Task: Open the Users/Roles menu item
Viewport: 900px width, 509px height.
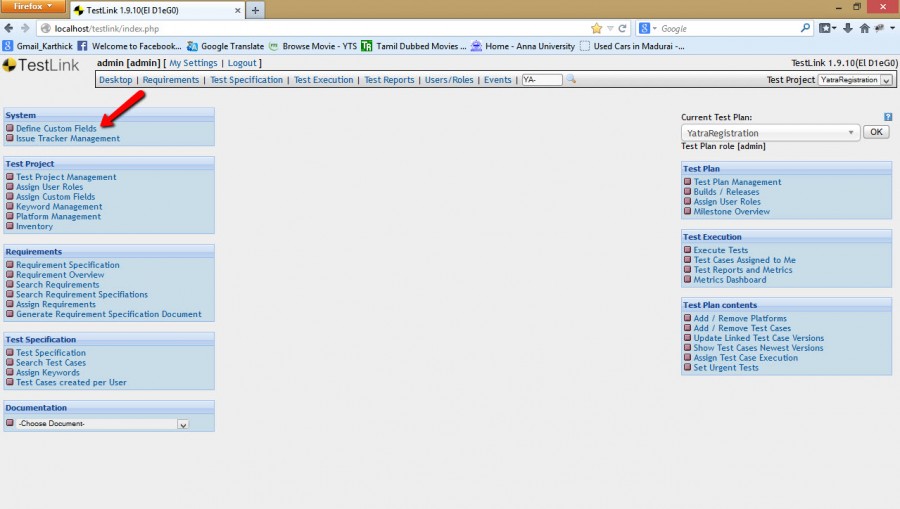Action: tap(449, 80)
